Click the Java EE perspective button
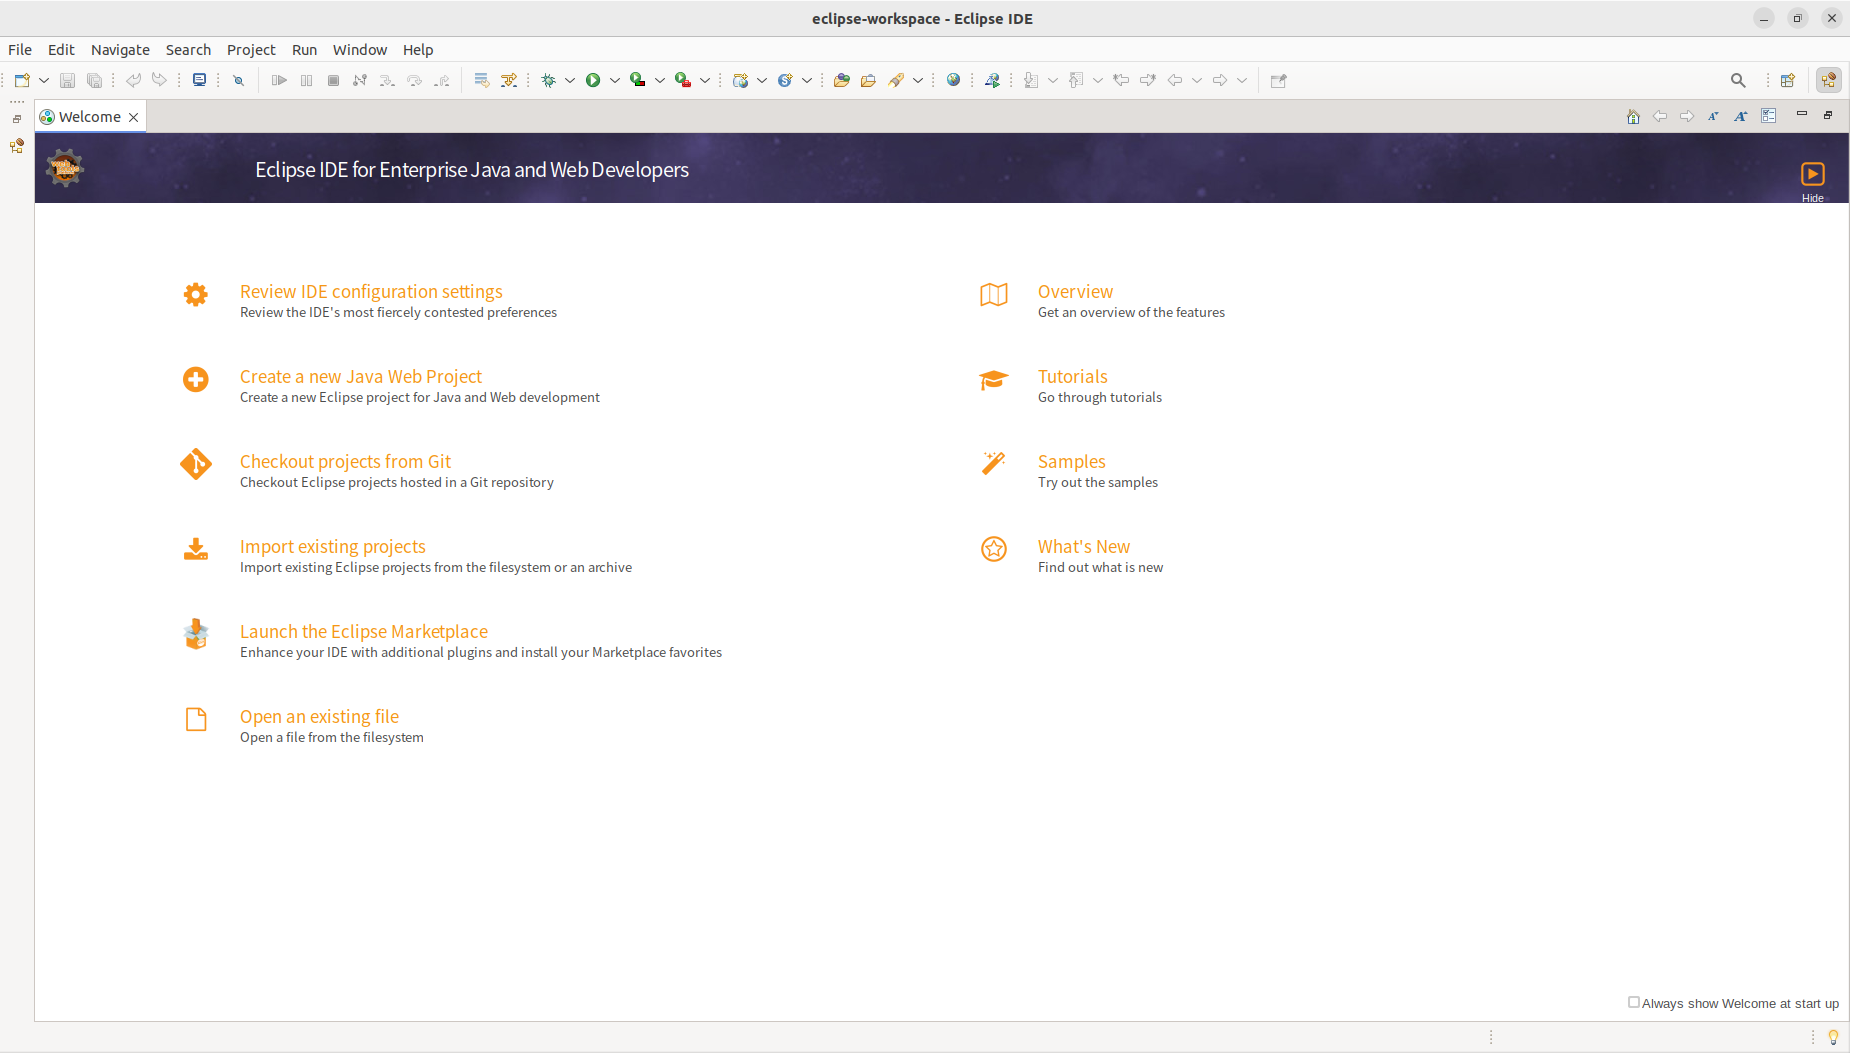 coord(1829,80)
